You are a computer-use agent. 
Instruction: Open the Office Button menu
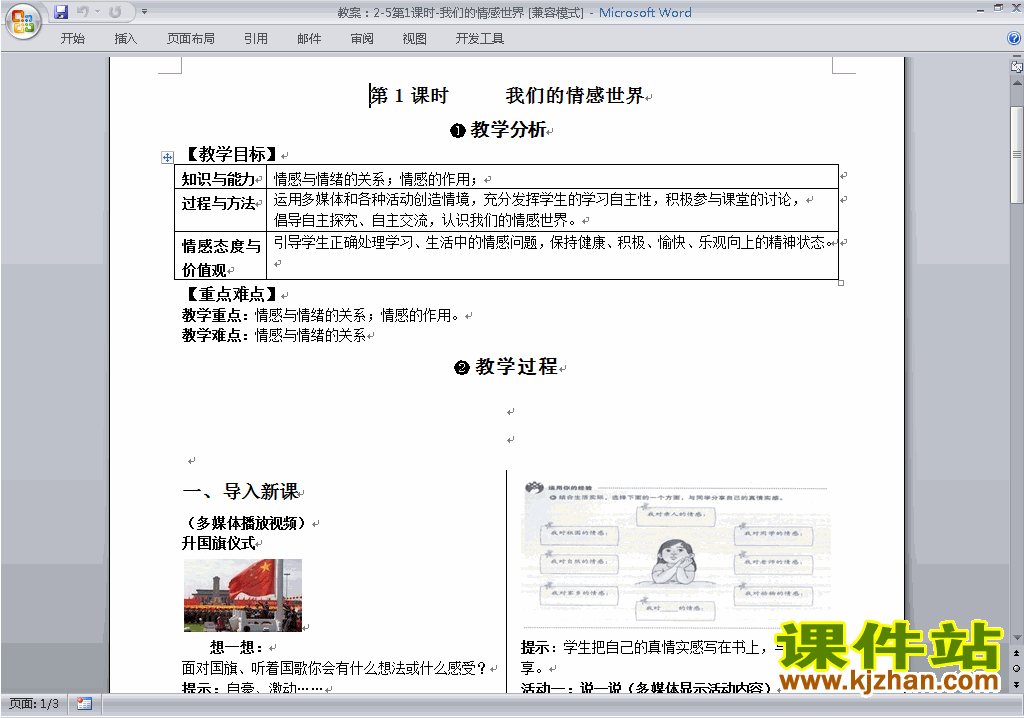click(23, 22)
